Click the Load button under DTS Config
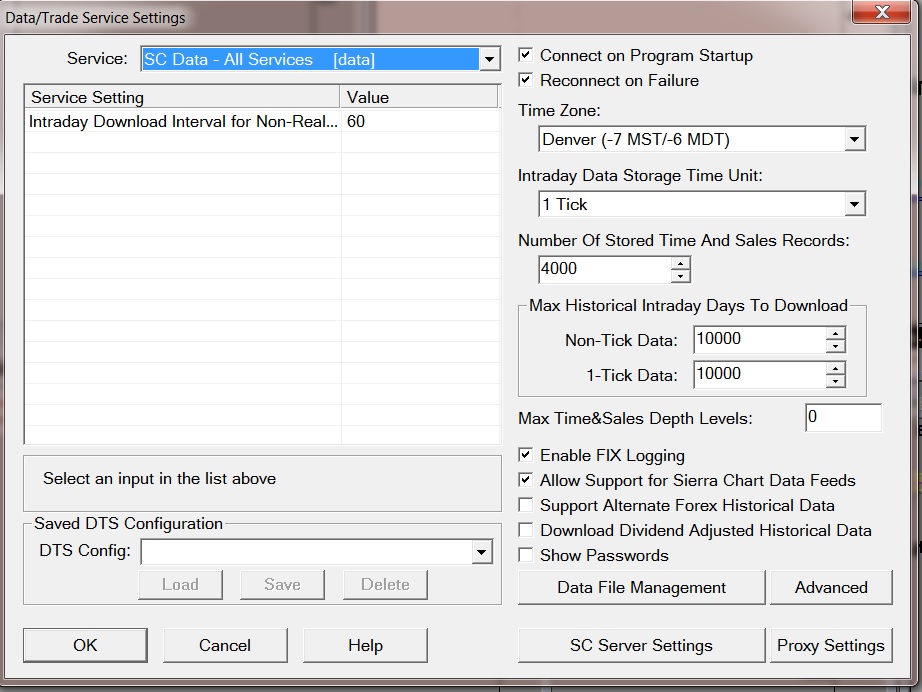The width and height of the screenshot is (922, 692). click(181, 584)
